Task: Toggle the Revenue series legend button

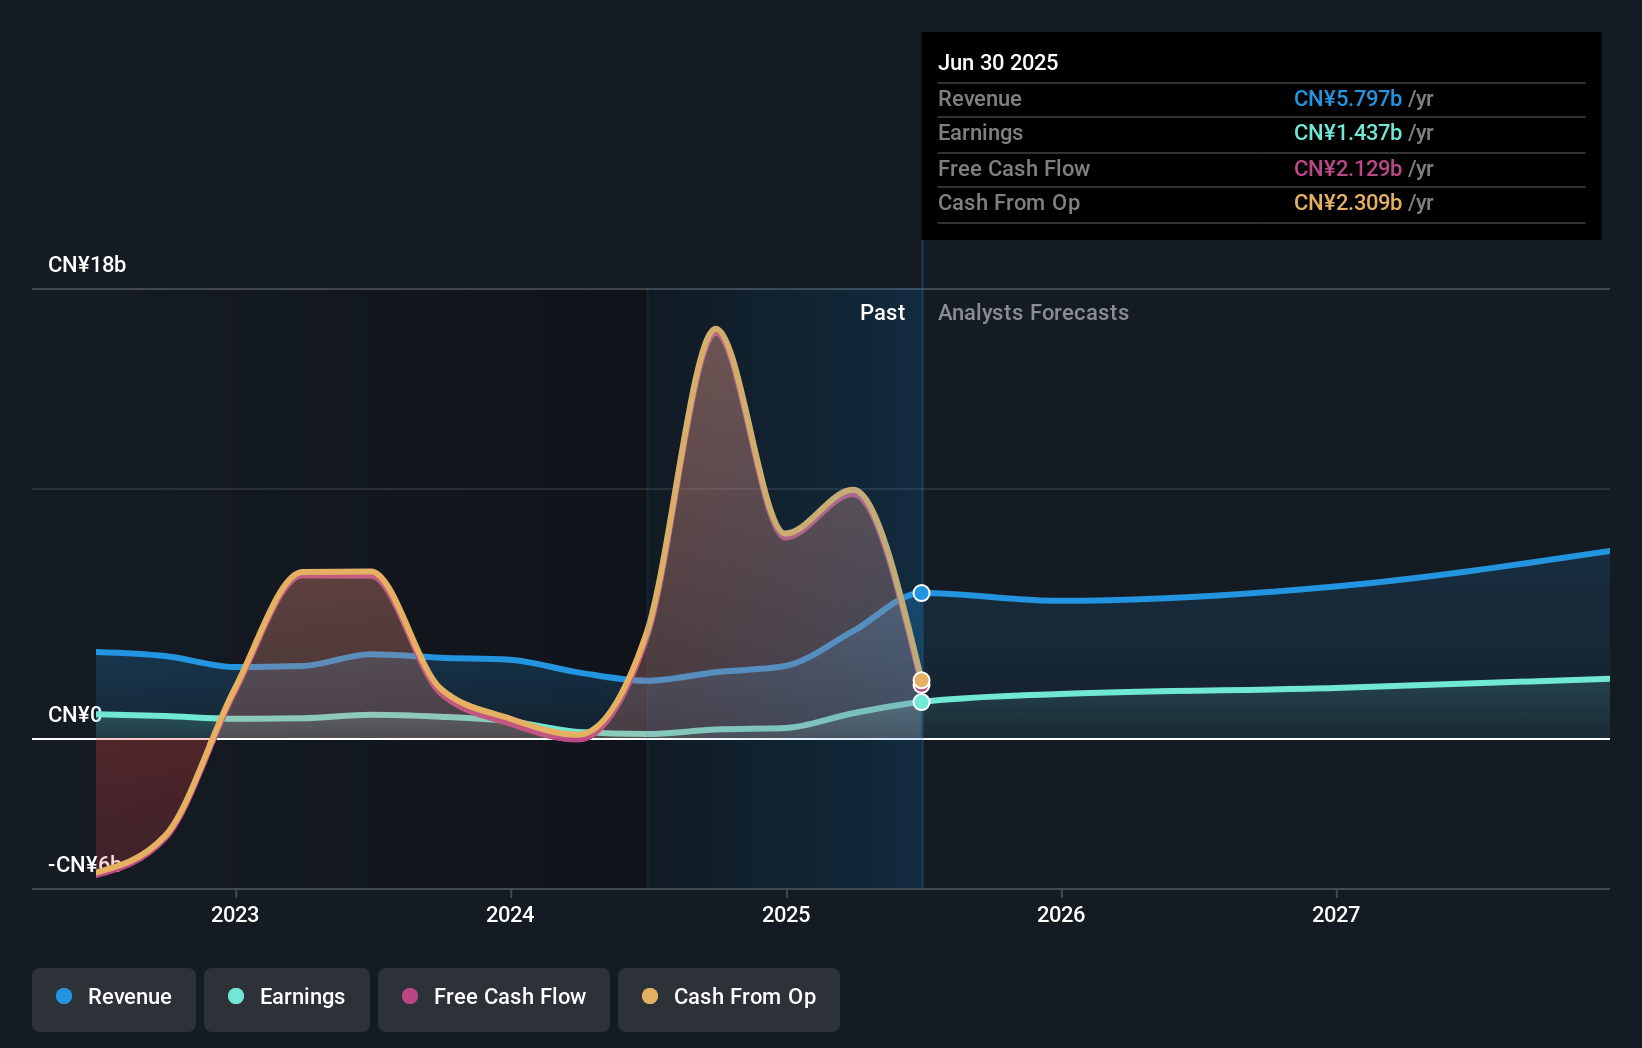Action: 114,999
